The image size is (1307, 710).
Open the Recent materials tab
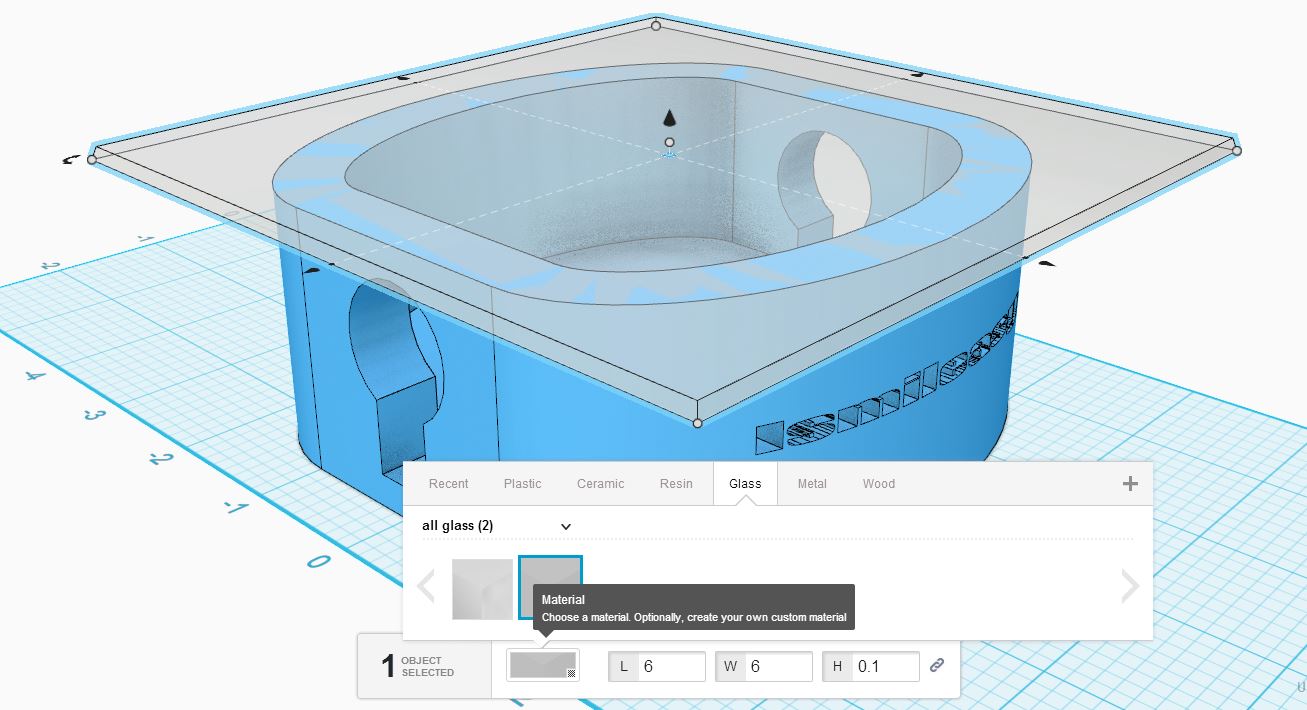448,484
